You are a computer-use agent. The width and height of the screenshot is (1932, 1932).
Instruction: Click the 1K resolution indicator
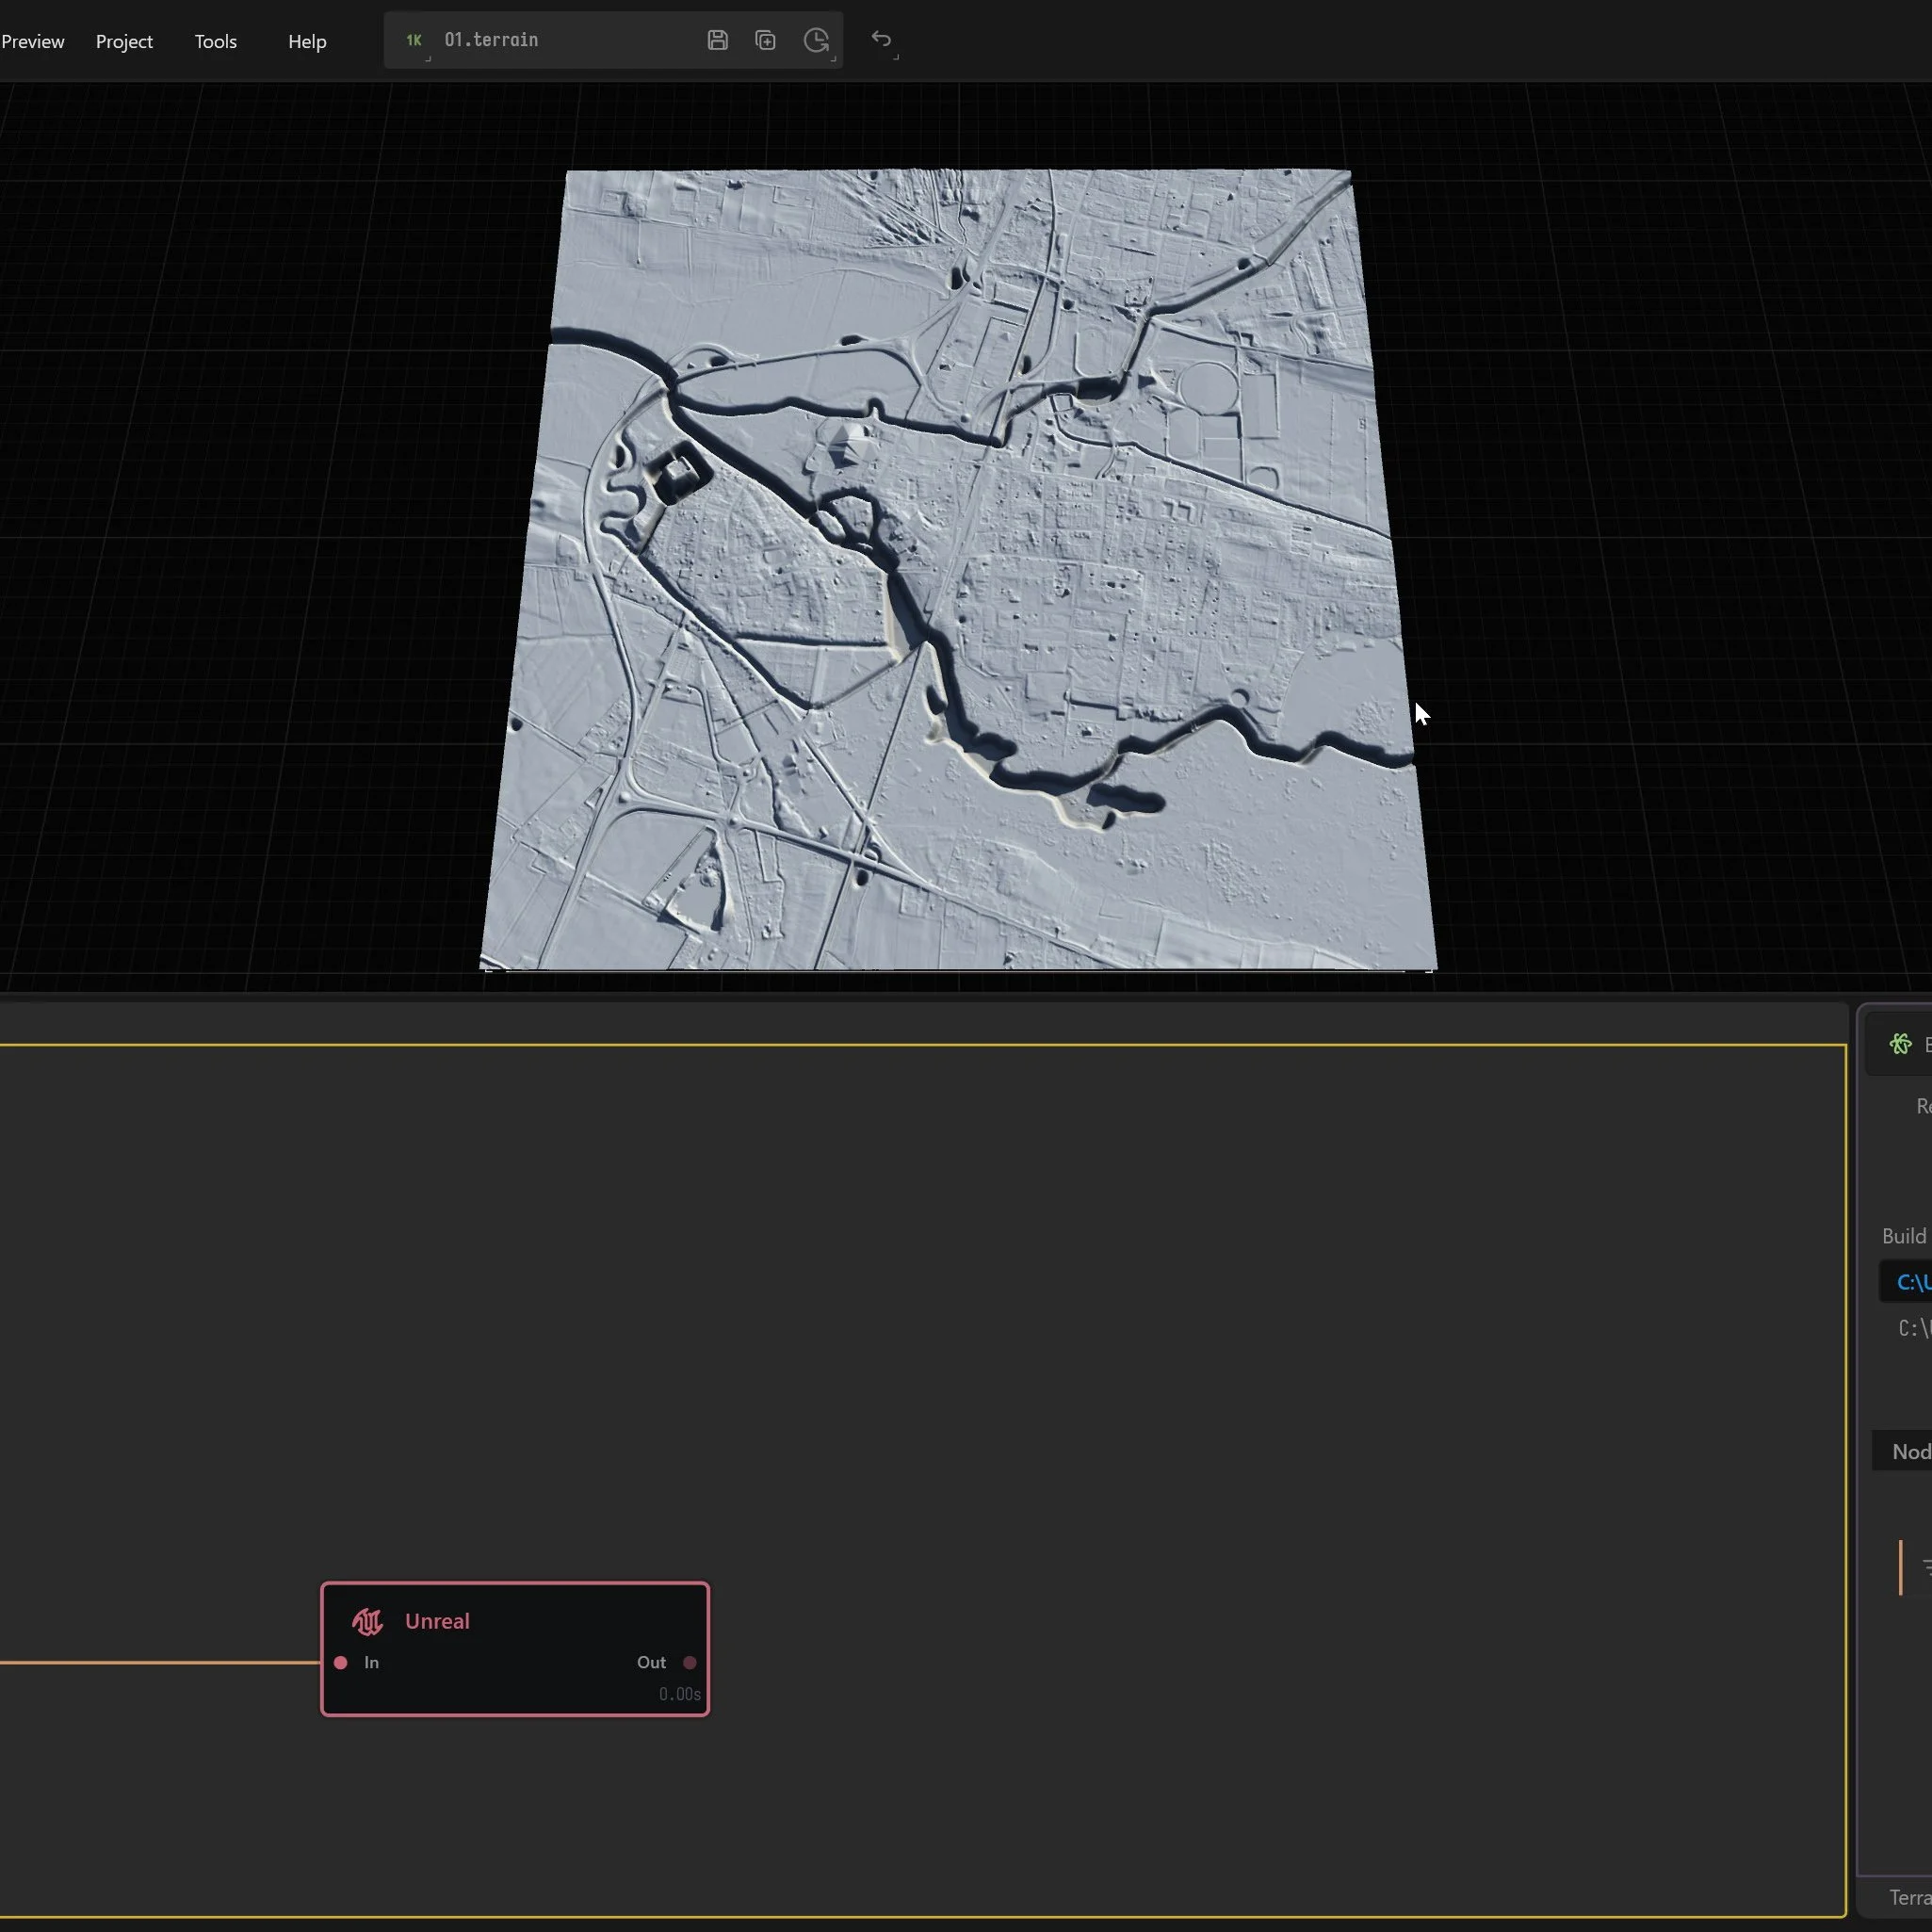point(413,40)
